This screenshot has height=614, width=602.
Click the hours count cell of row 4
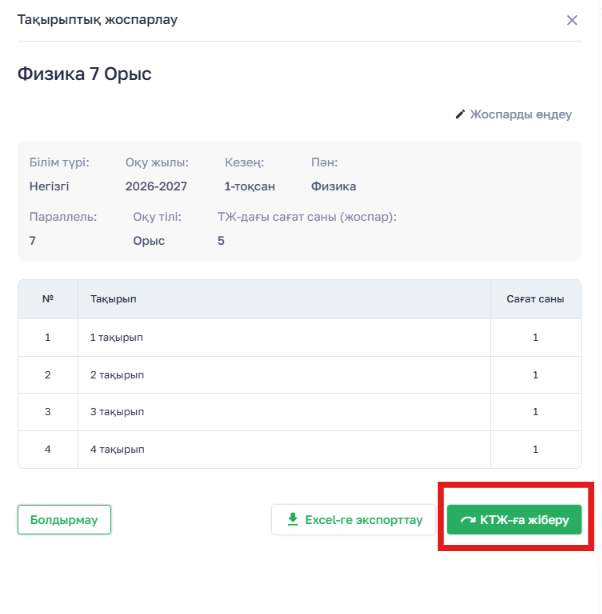click(535, 450)
